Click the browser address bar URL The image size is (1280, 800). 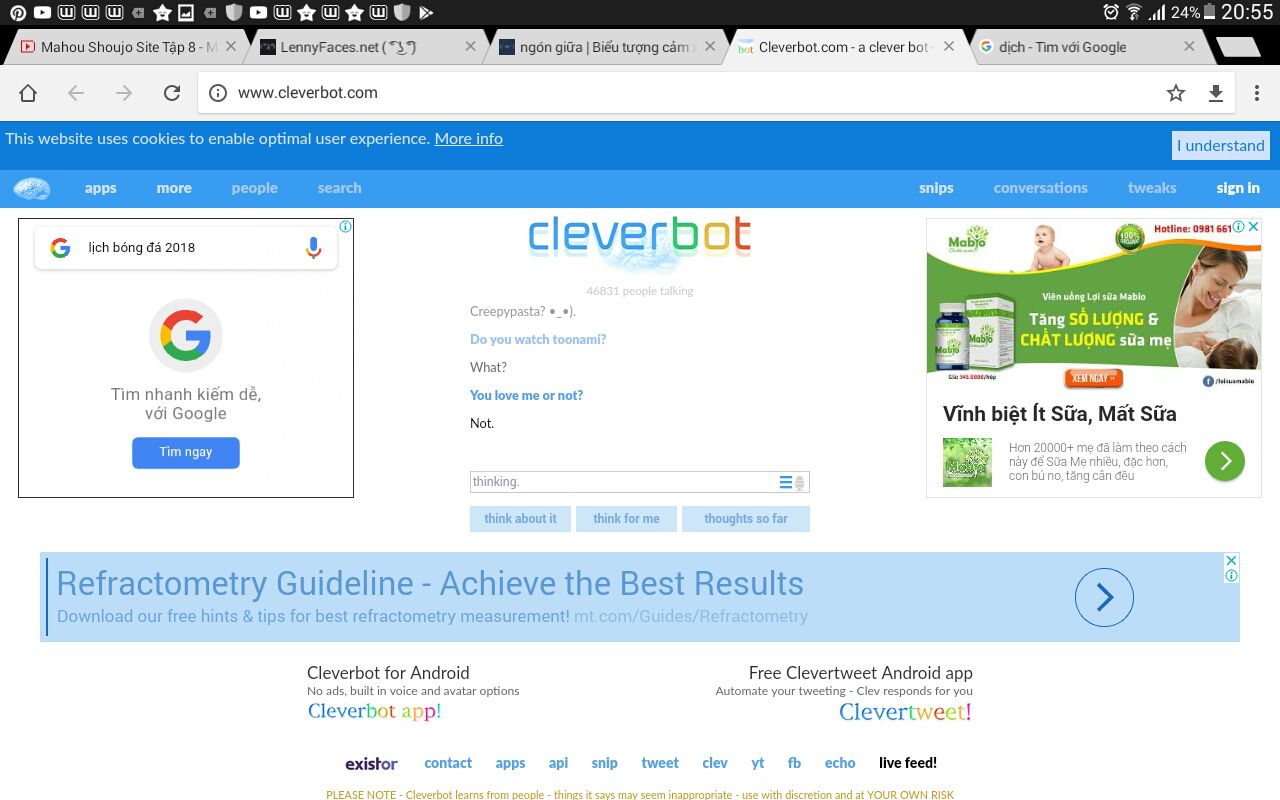[x=308, y=93]
